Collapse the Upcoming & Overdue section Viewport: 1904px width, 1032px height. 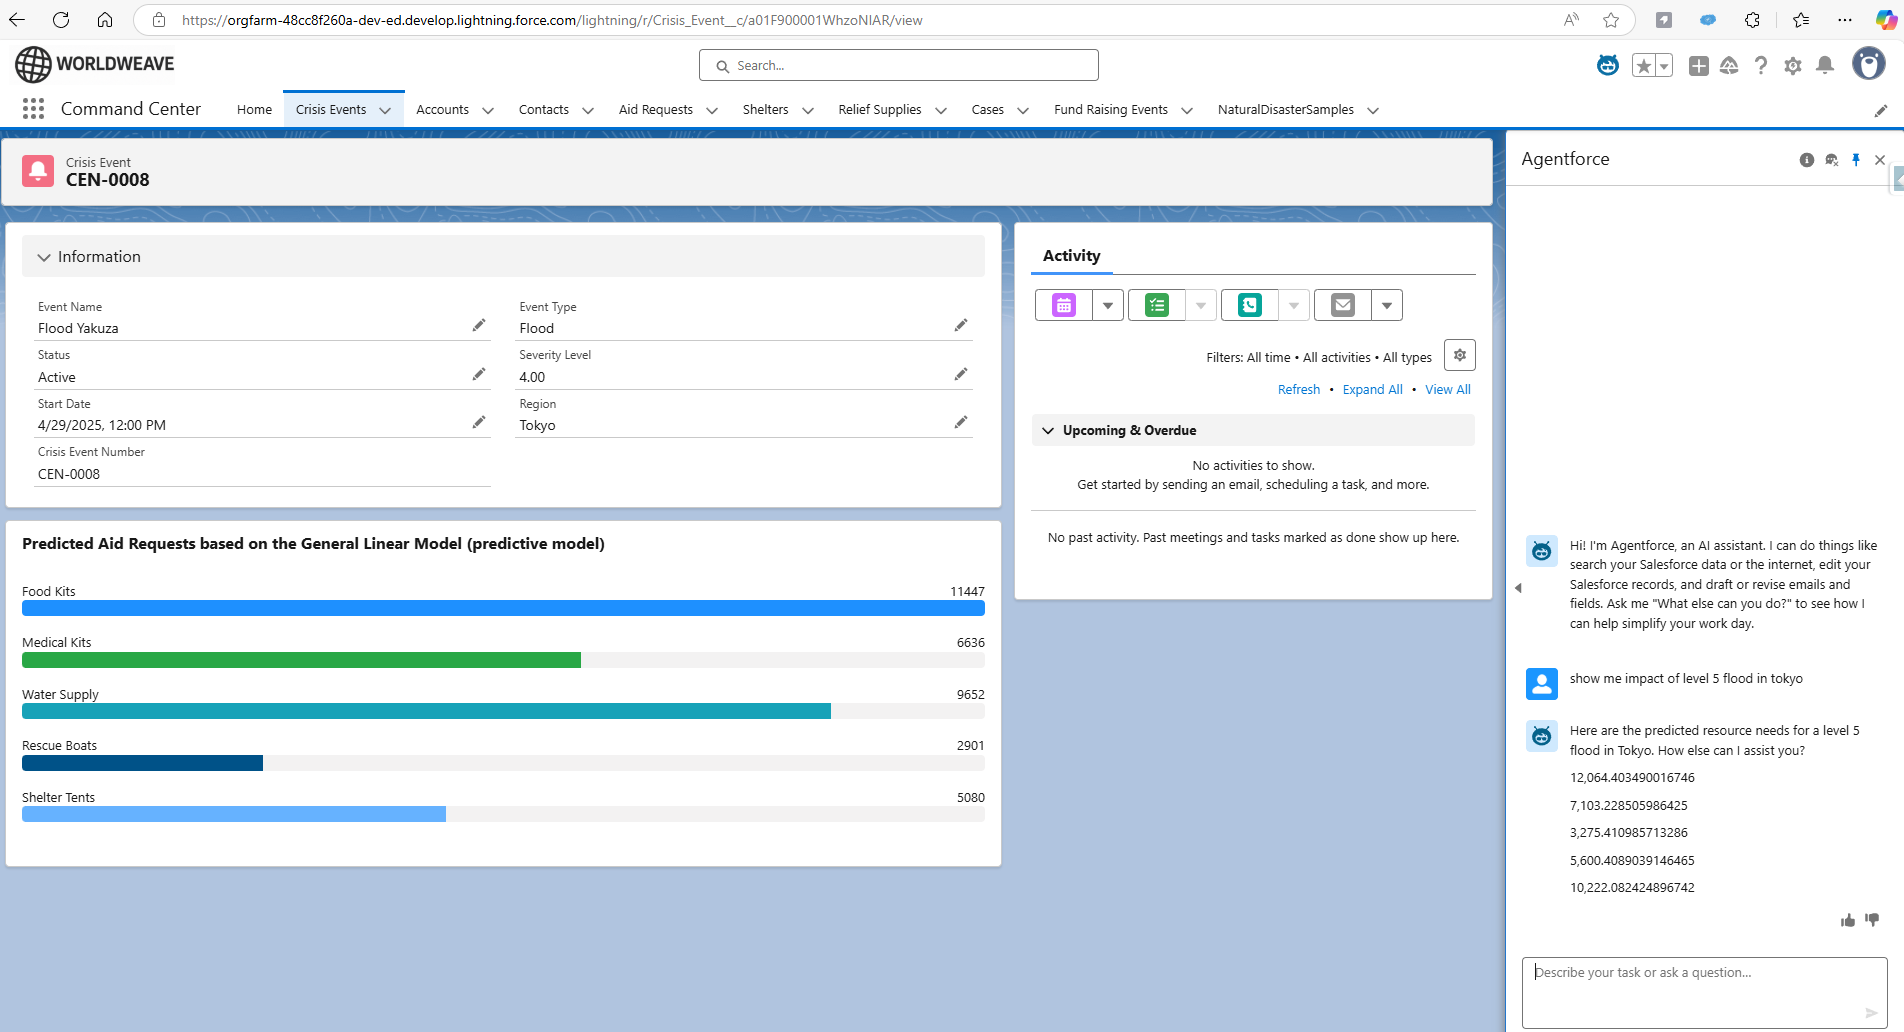(x=1048, y=431)
